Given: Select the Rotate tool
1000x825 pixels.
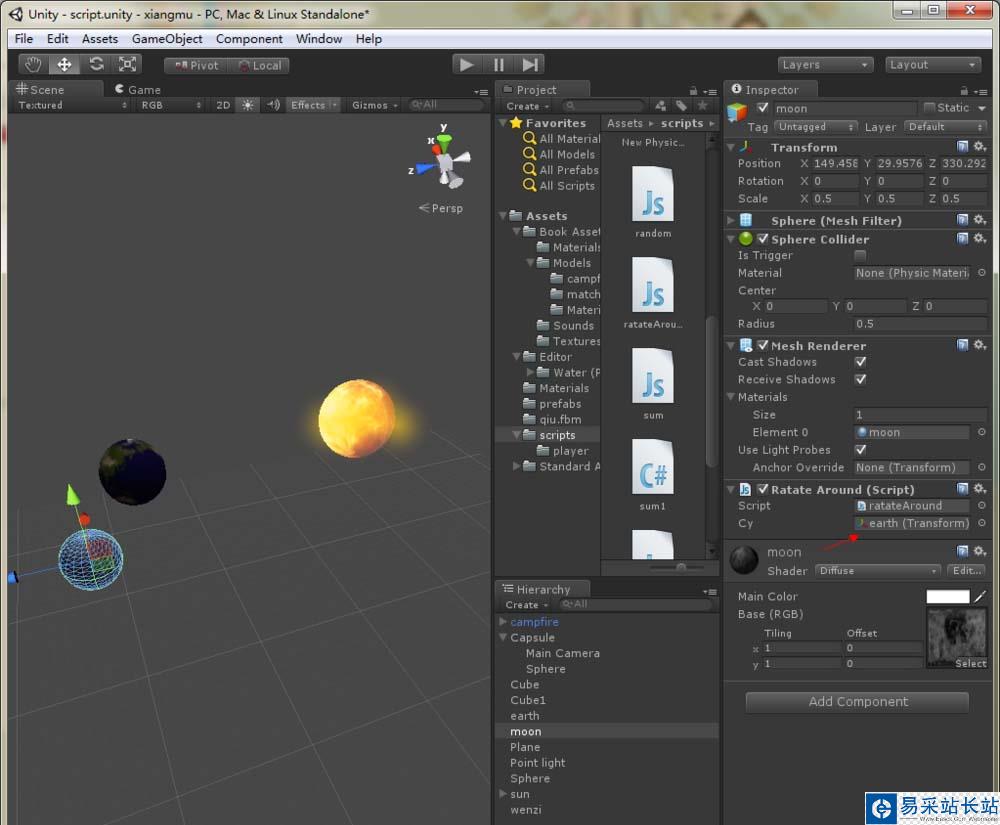Looking at the screenshot, I should click(96, 65).
